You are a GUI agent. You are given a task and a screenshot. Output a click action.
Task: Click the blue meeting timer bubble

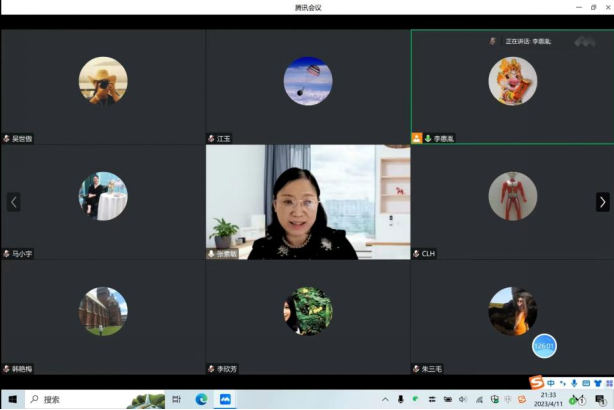tap(543, 346)
